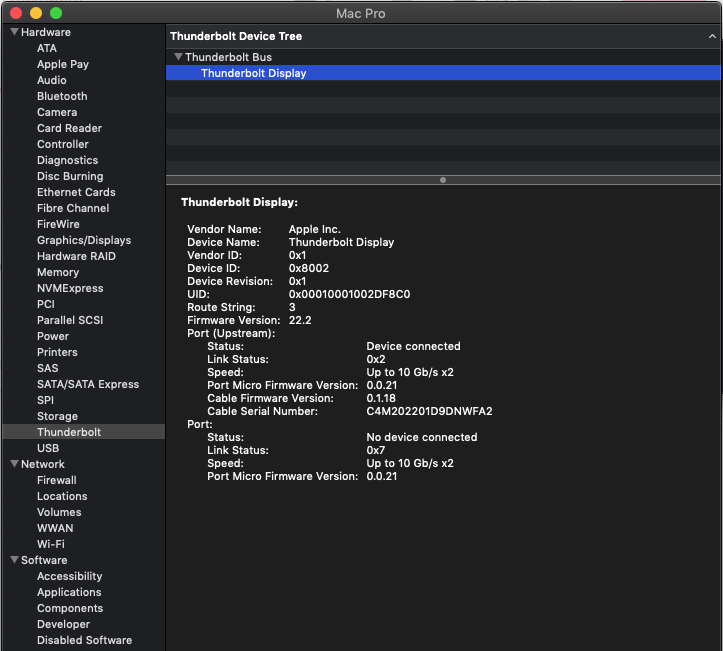Open Graphics/Displays section
723x651 pixels.
point(84,240)
